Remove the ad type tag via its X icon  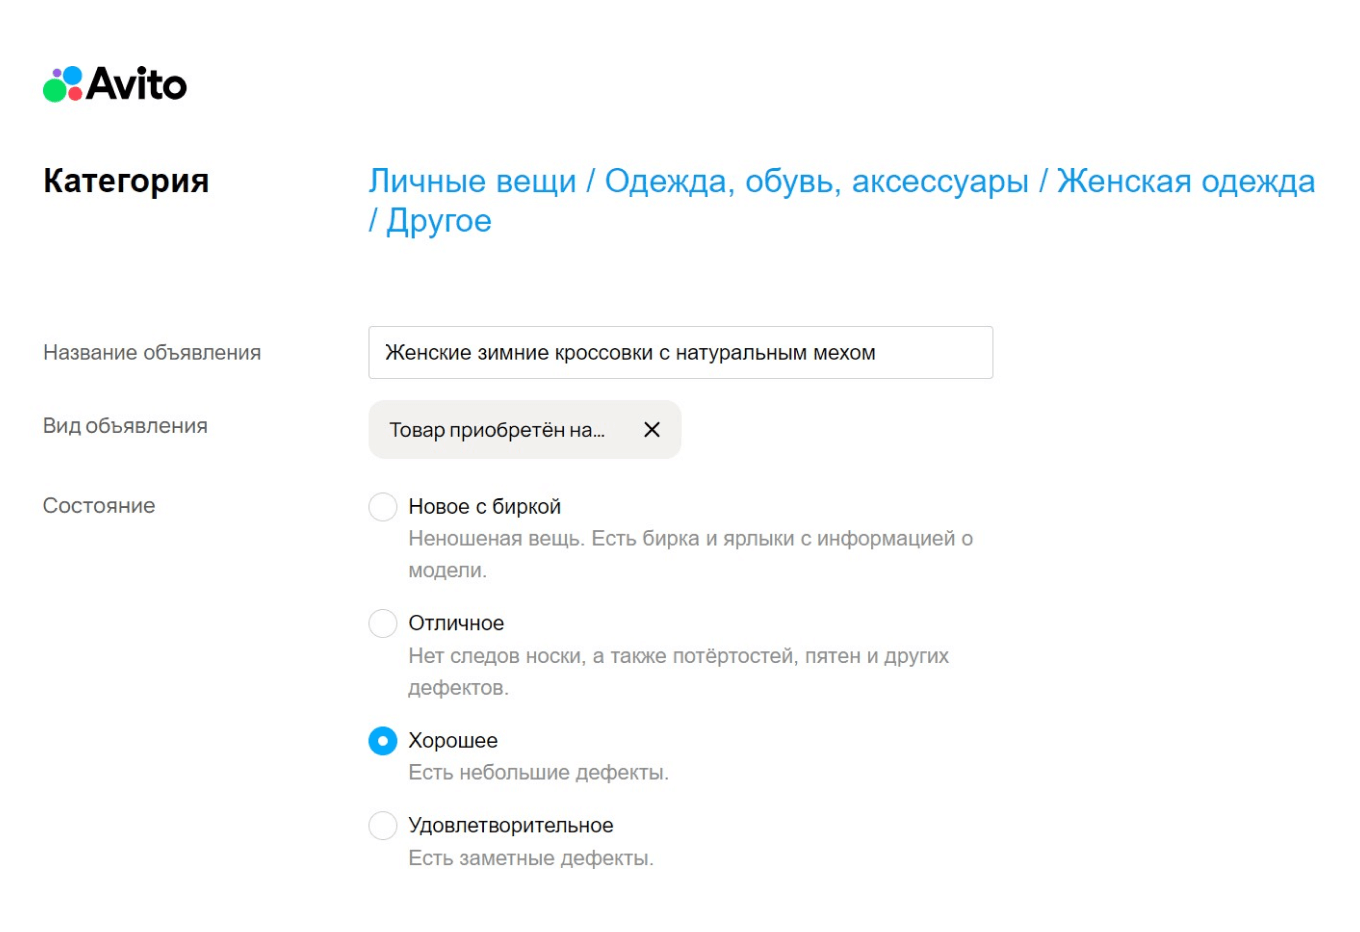(652, 429)
